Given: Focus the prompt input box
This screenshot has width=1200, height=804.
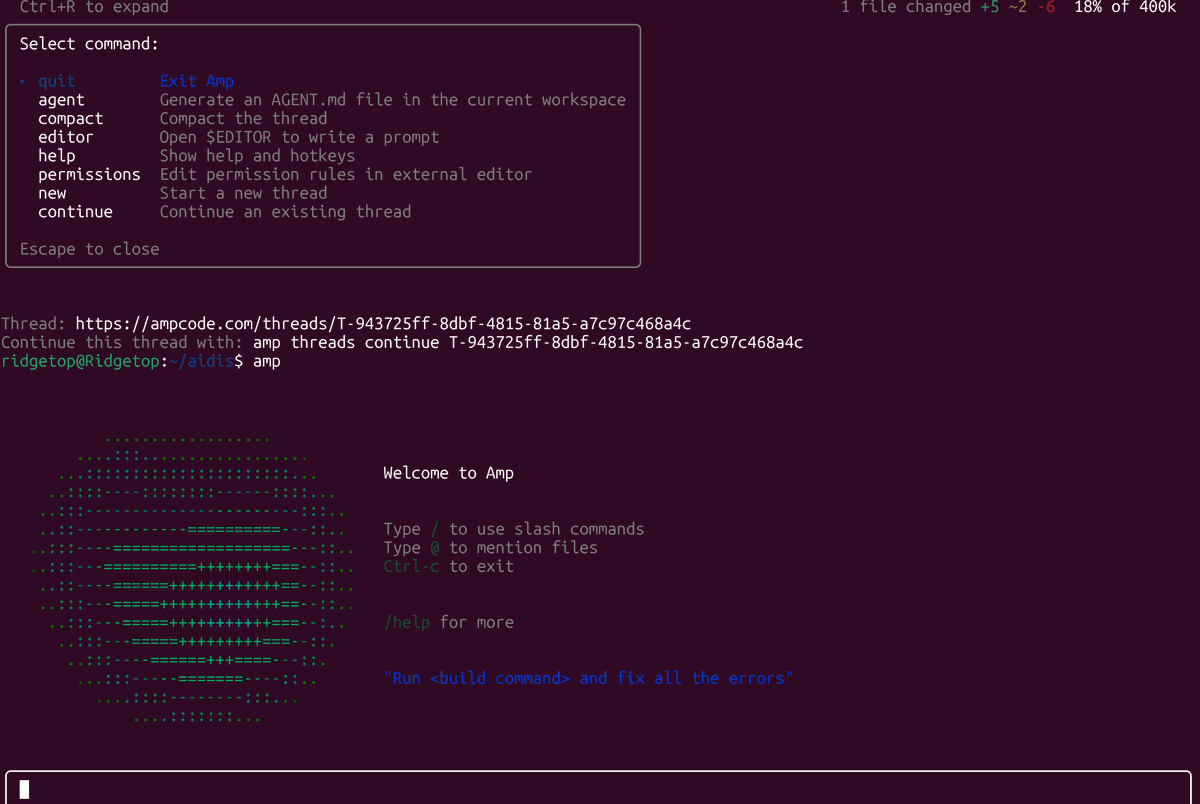Looking at the screenshot, I should click(600, 788).
